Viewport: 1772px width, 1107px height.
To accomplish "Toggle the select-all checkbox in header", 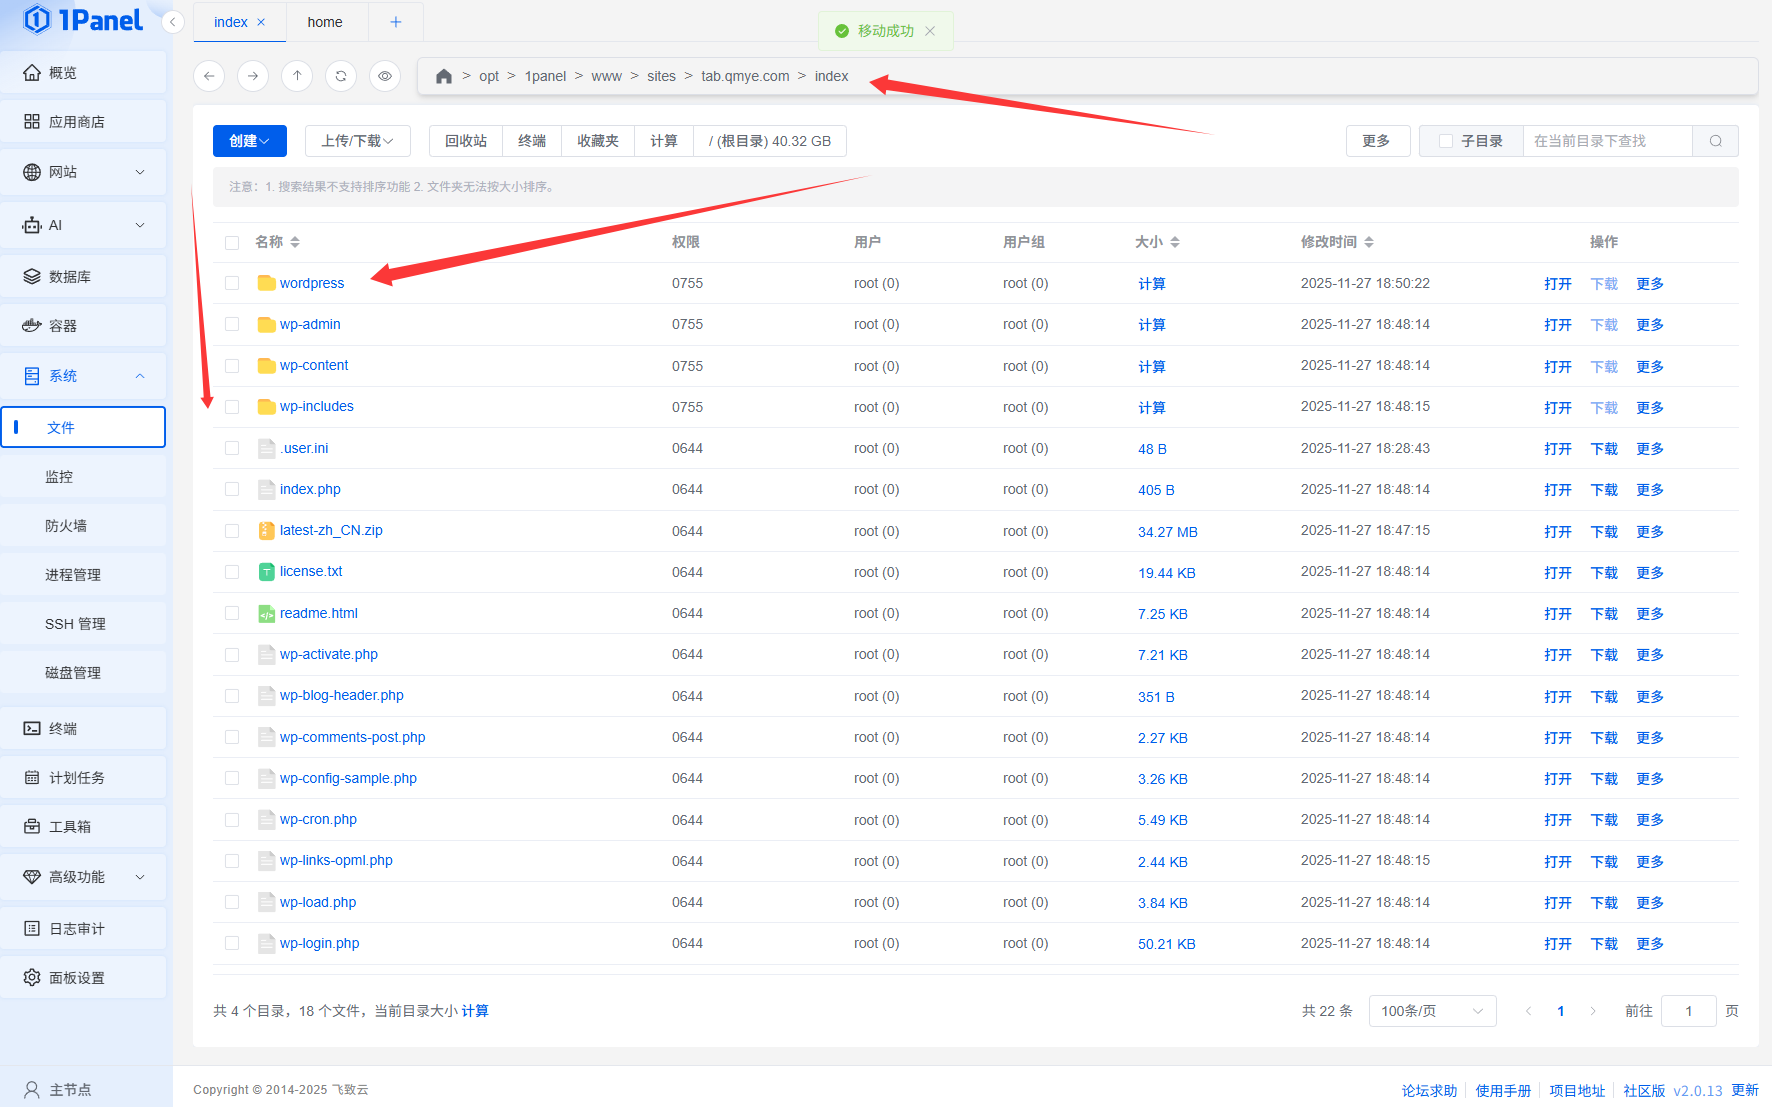I will [x=232, y=242].
